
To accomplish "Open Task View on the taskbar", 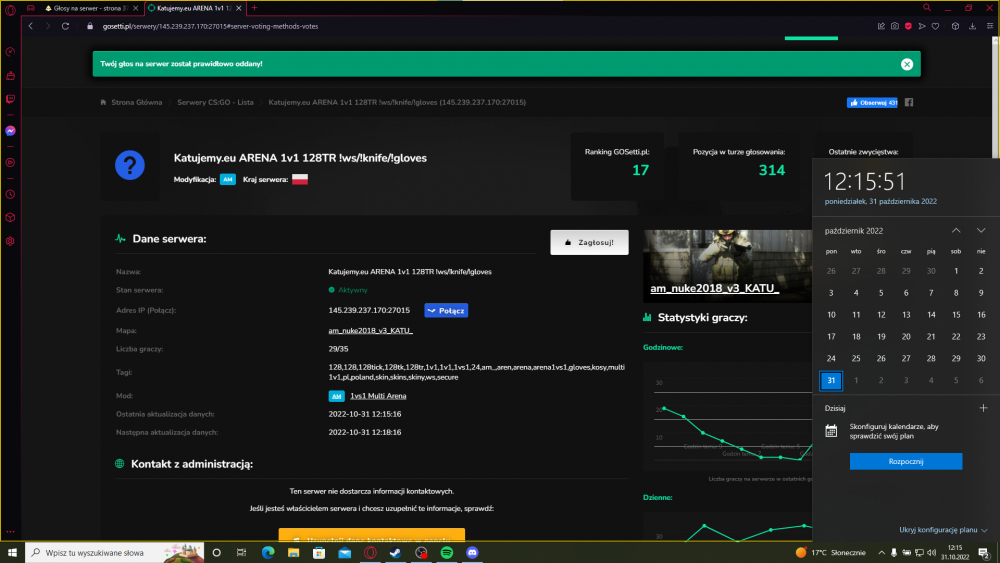I will 241,552.
